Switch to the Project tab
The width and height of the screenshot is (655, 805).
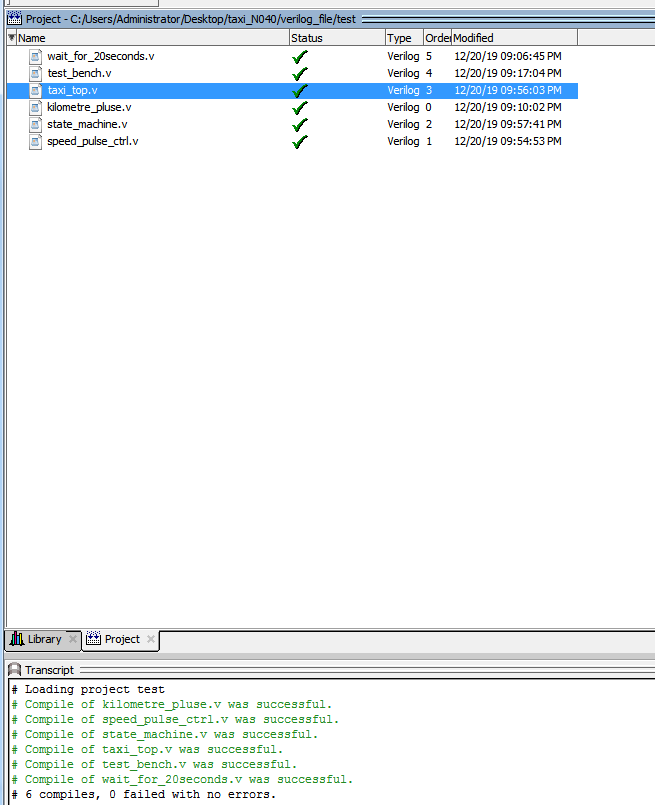(x=122, y=639)
